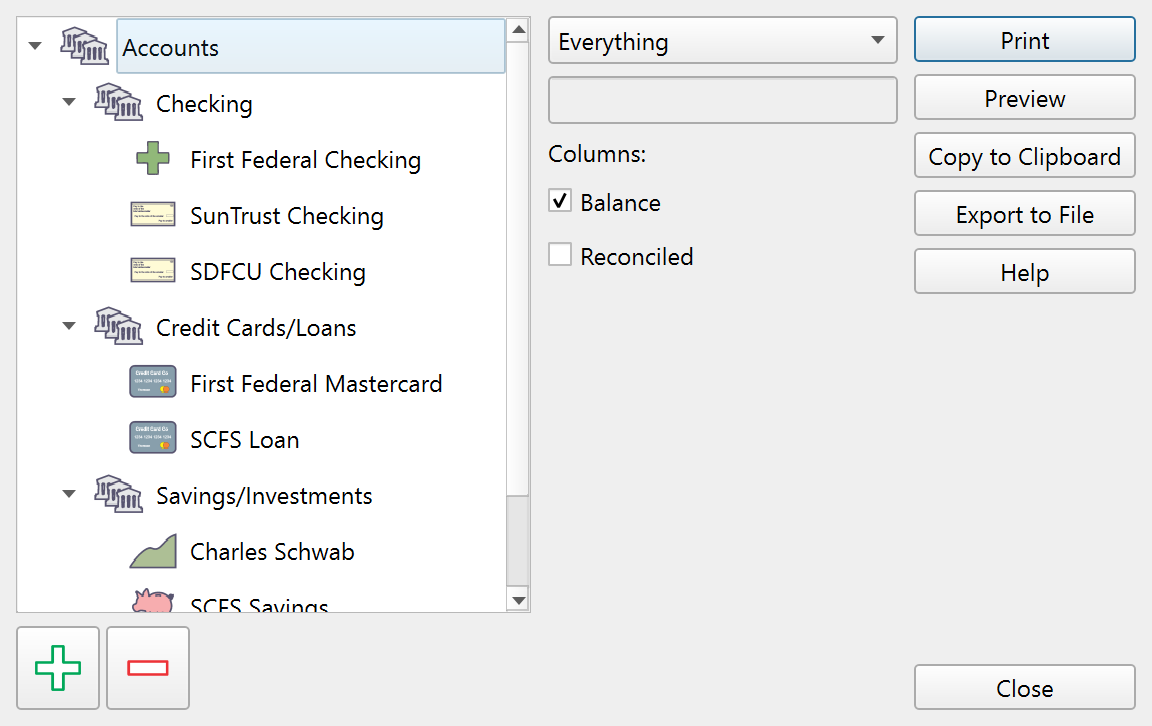Click the check icon beside SunTrust Checking
The height and width of the screenshot is (726, 1152).
click(153, 214)
